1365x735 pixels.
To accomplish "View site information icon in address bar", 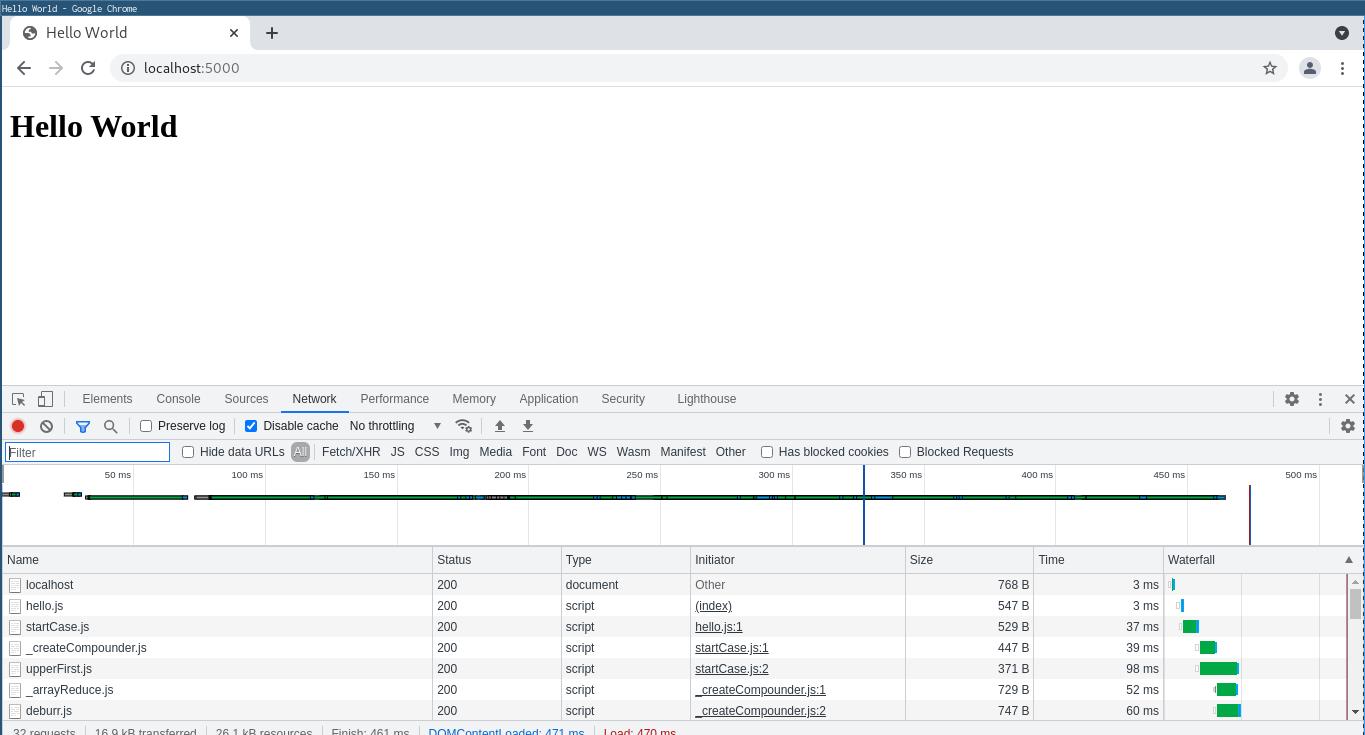I will pos(128,68).
